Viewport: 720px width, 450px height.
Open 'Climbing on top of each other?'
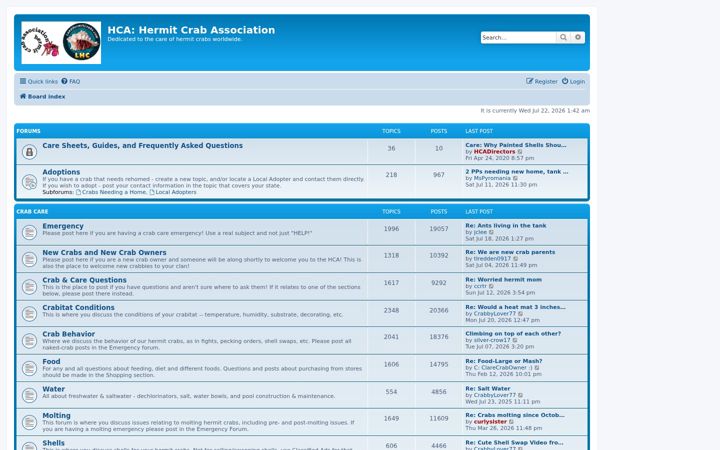513,334
